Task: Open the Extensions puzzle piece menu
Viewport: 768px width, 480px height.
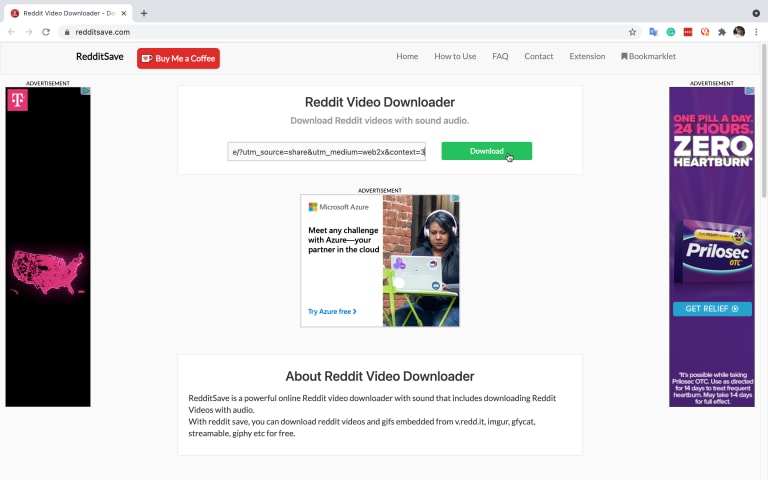Action: pyautogui.click(x=722, y=32)
